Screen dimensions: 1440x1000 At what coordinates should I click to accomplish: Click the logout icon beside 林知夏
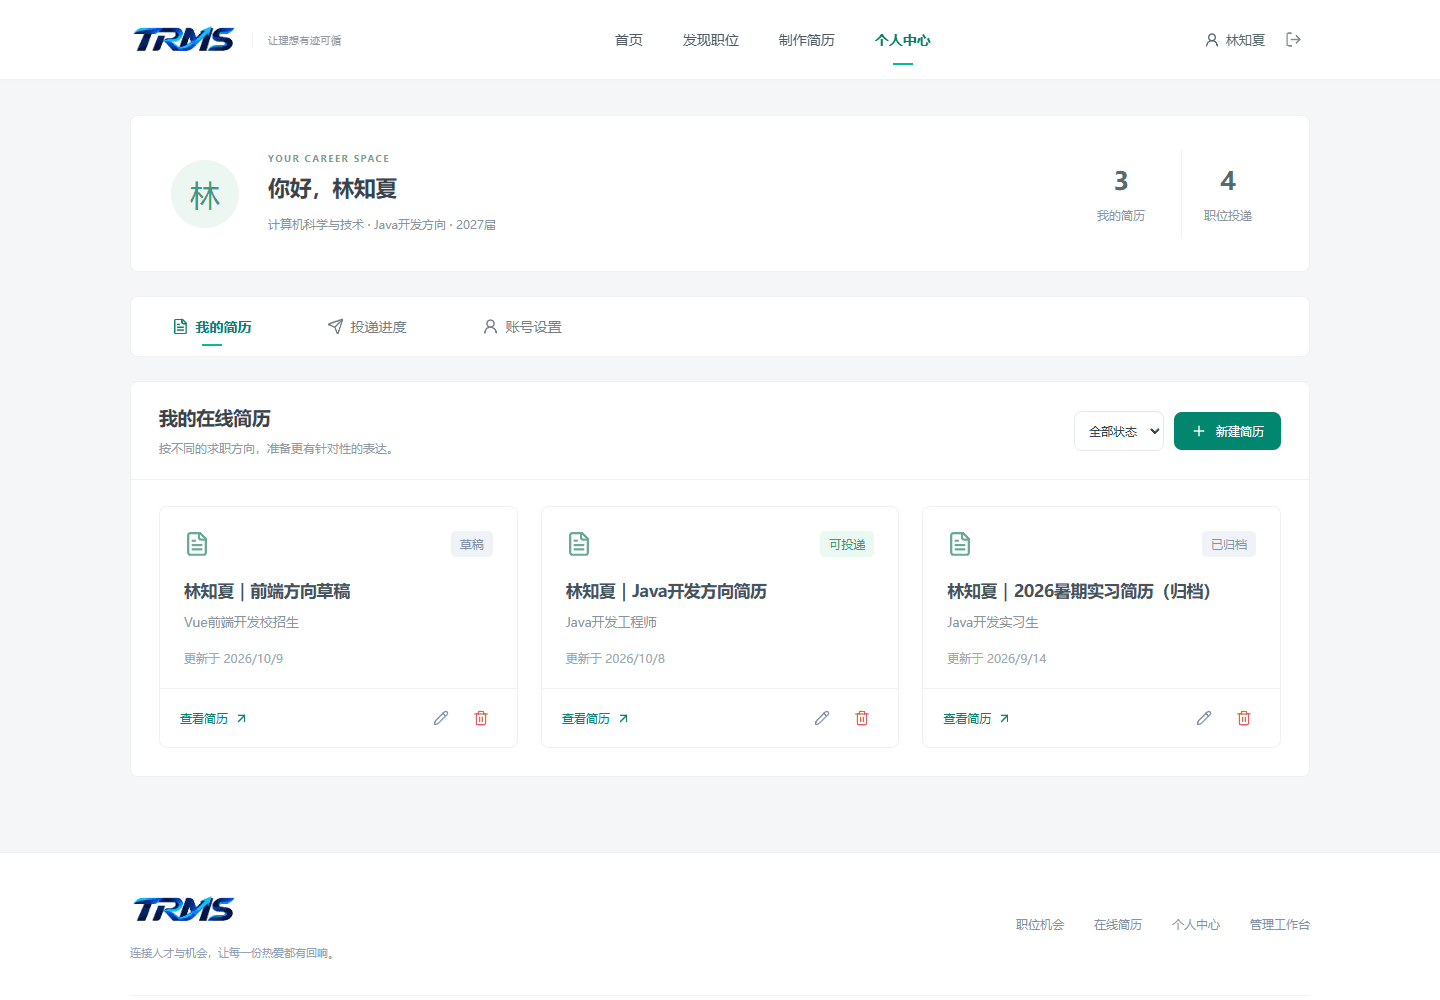coord(1293,40)
